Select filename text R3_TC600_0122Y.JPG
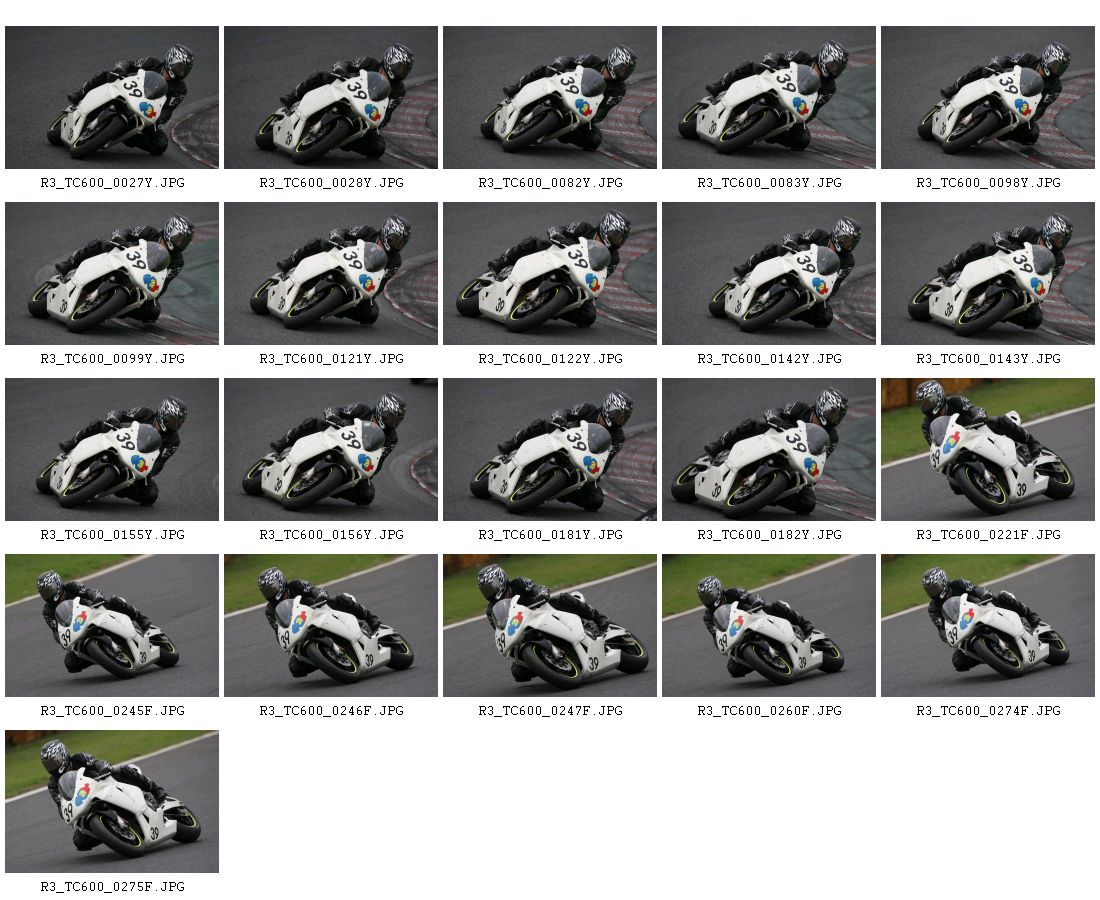Viewport: 1100px width, 900px height. click(550, 359)
